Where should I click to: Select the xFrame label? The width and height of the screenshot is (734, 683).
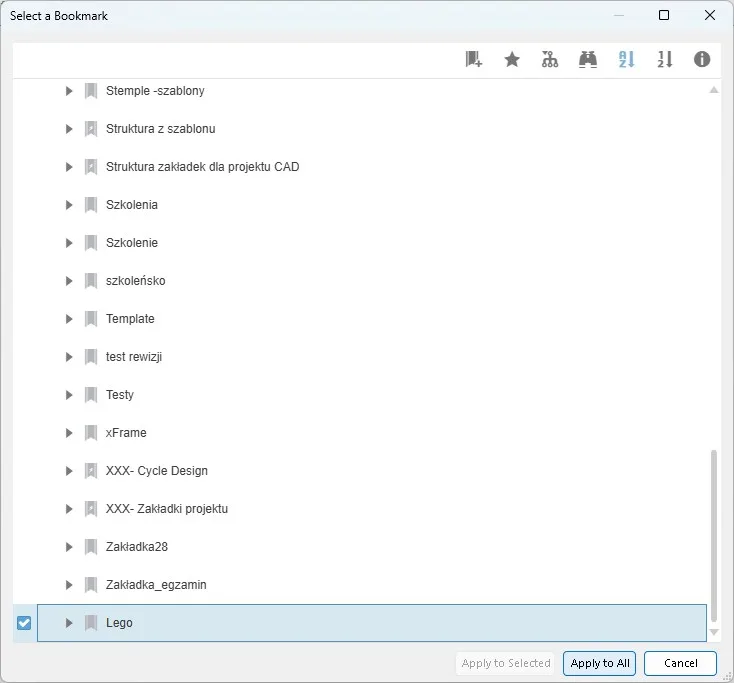[x=126, y=433]
